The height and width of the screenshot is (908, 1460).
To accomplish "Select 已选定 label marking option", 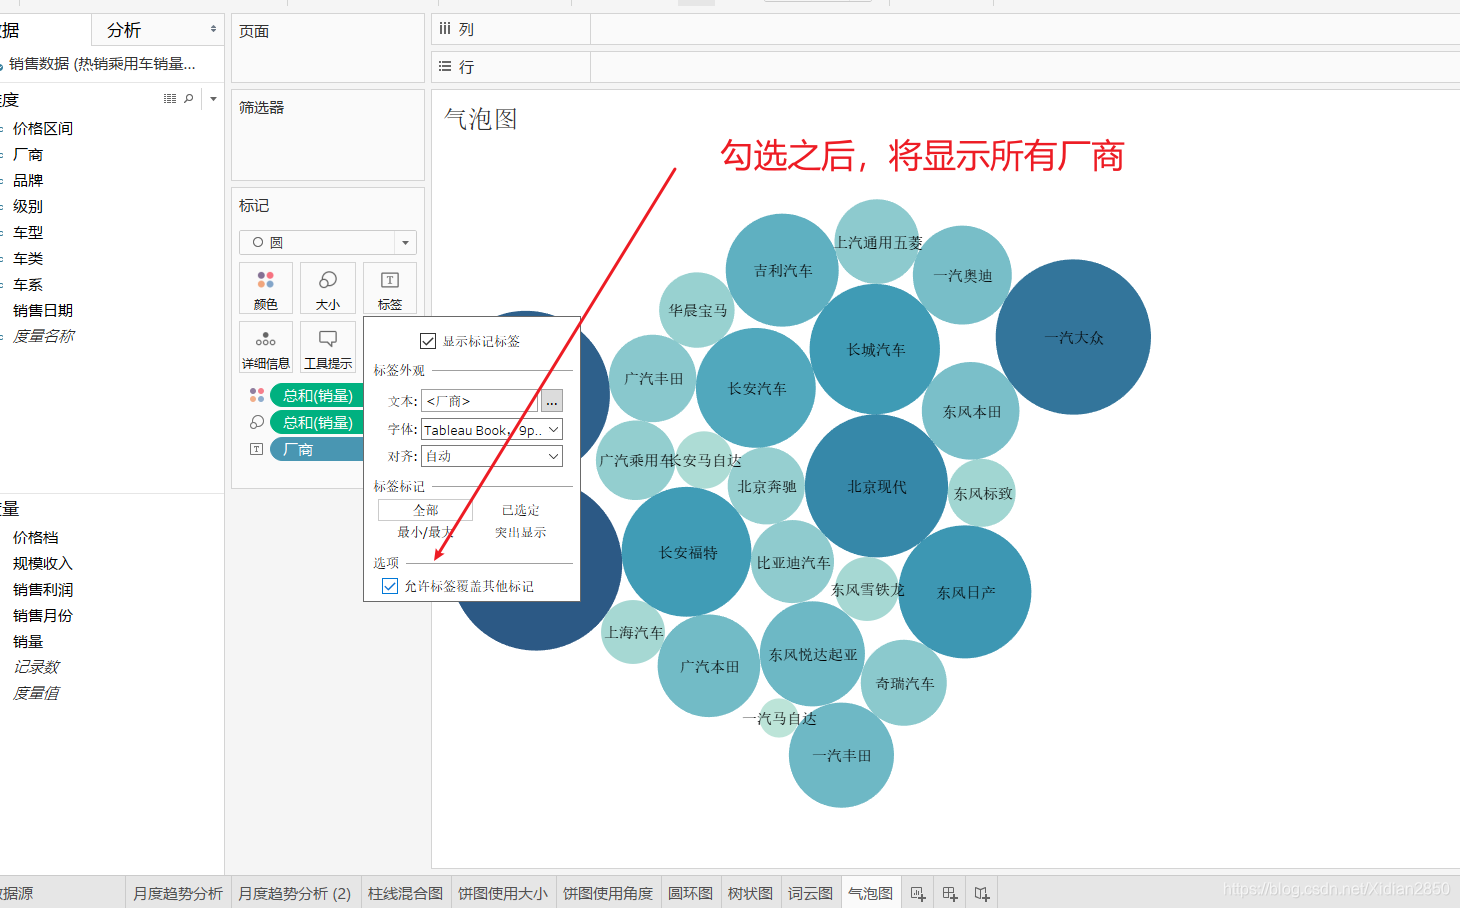I will (521, 510).
